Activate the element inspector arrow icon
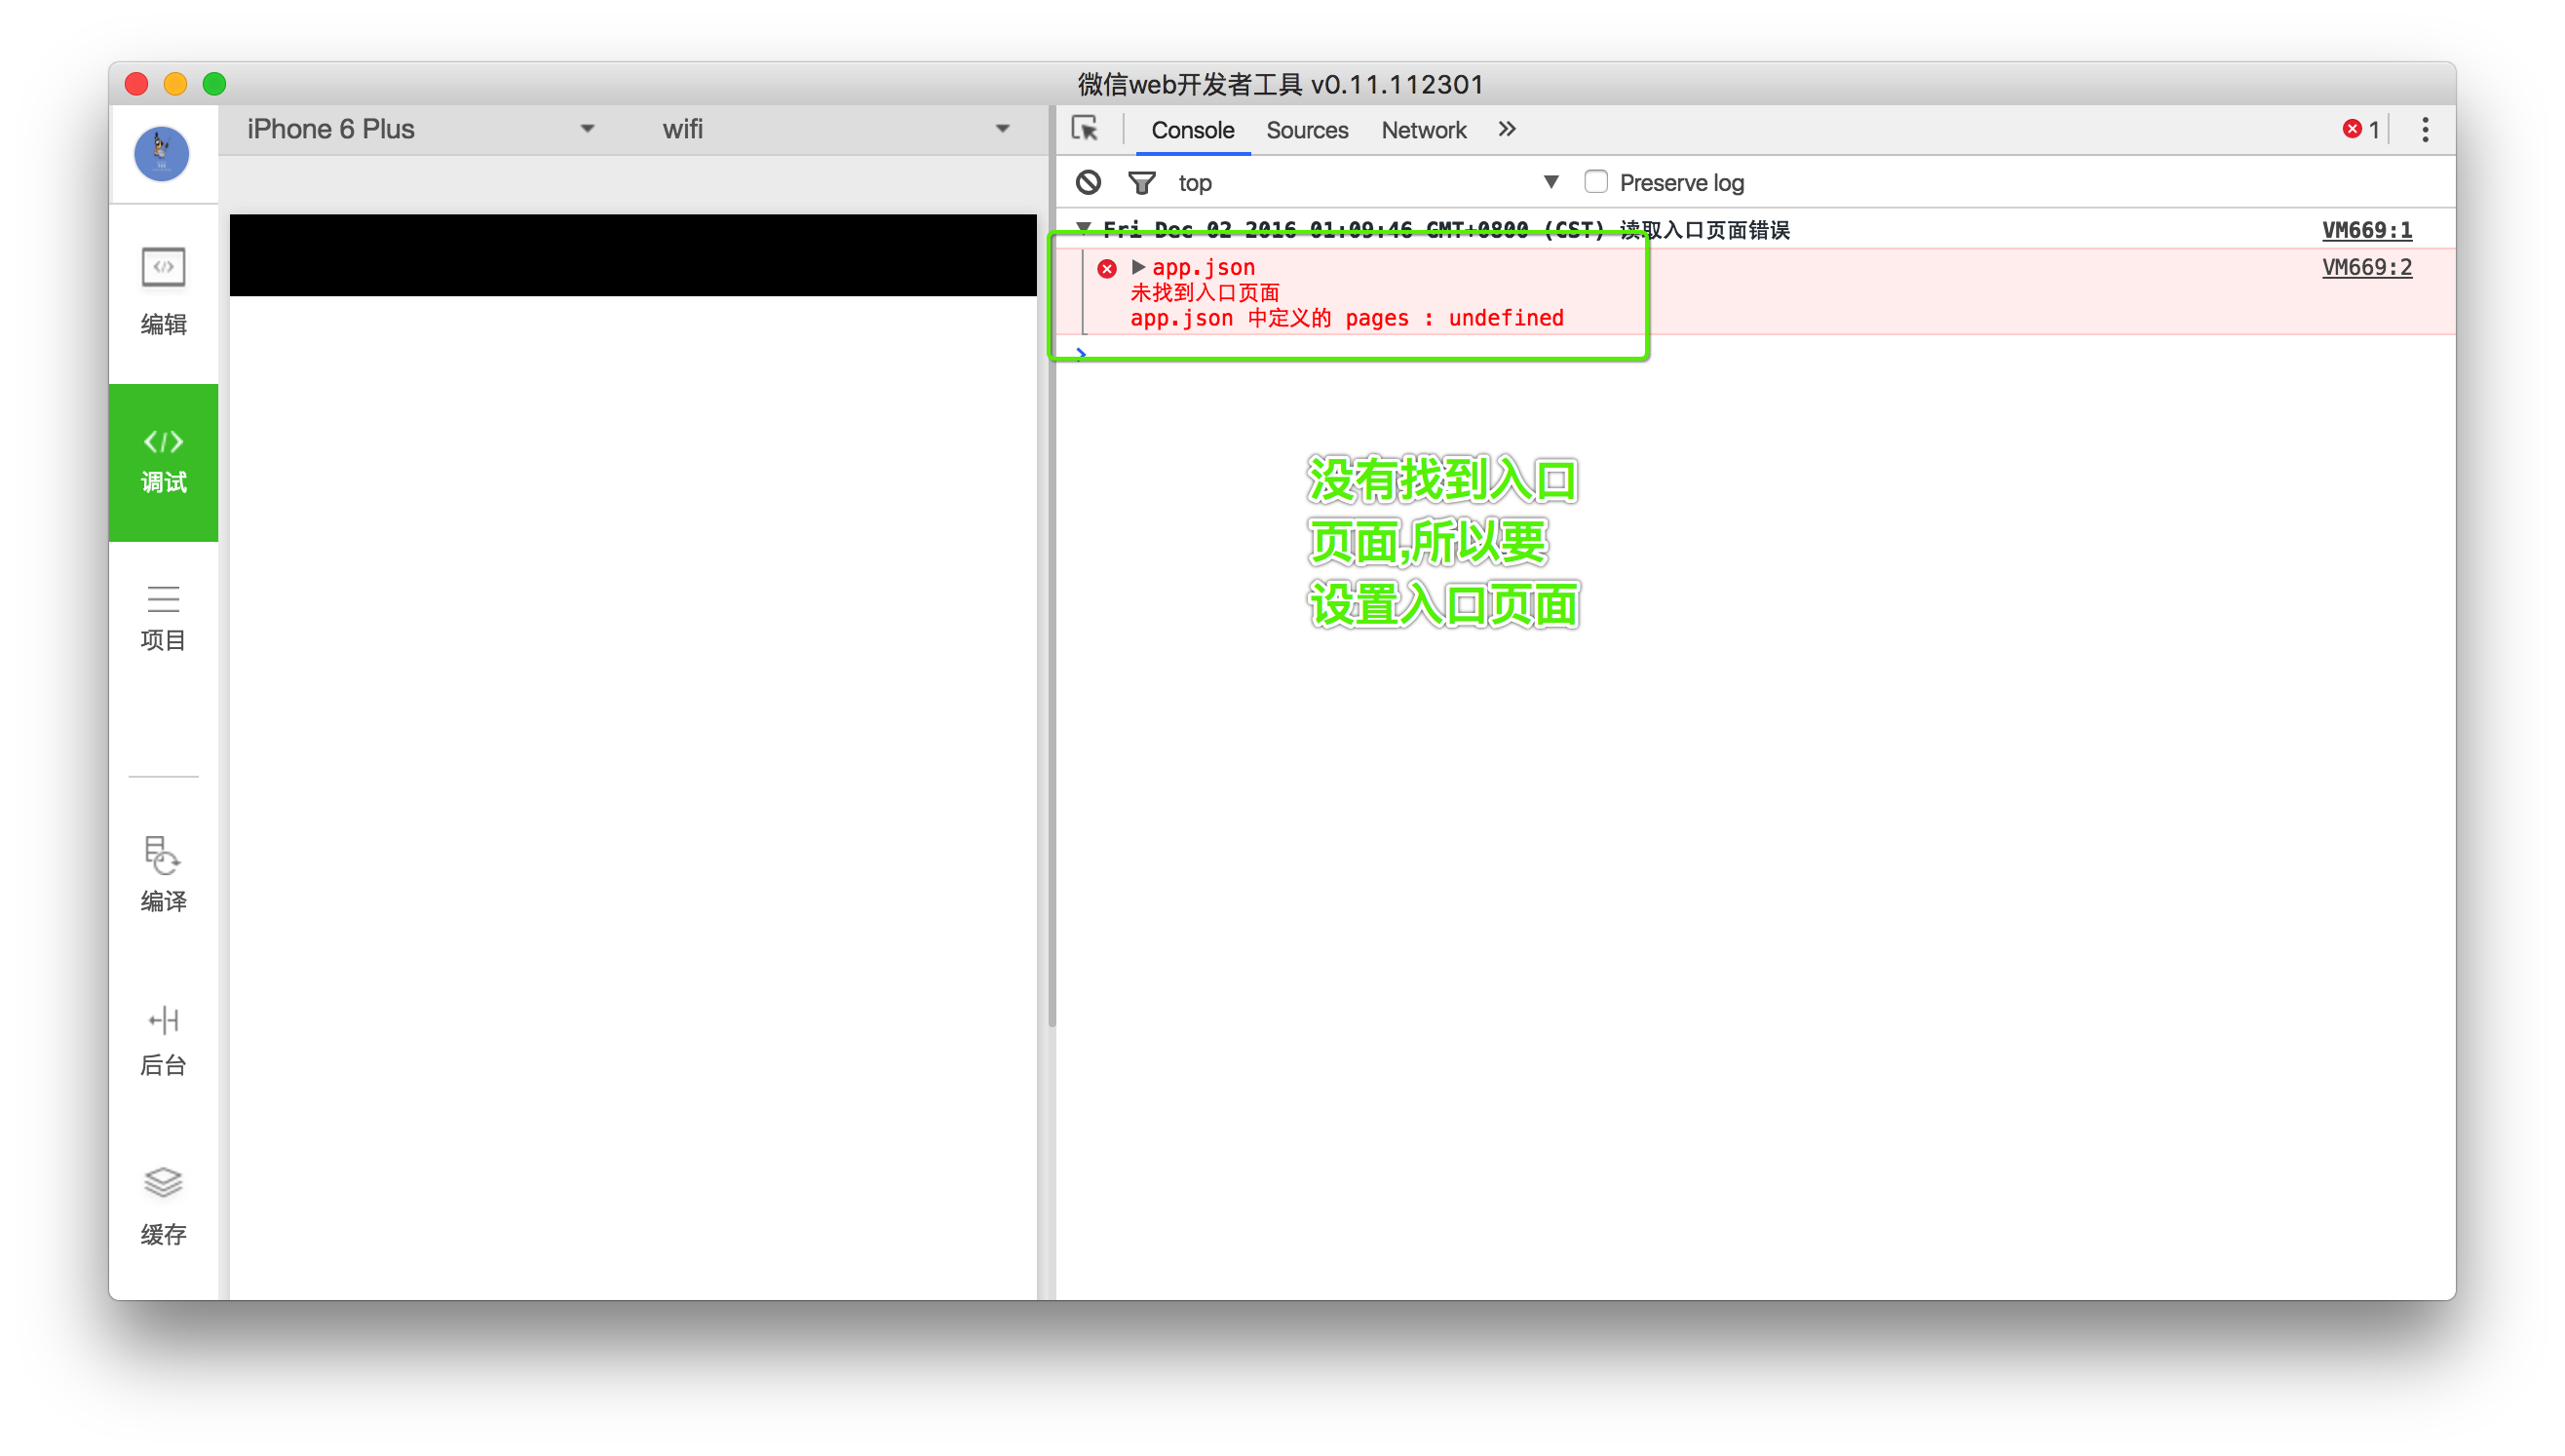The image size is (2565, 1456). point(1084,129)
